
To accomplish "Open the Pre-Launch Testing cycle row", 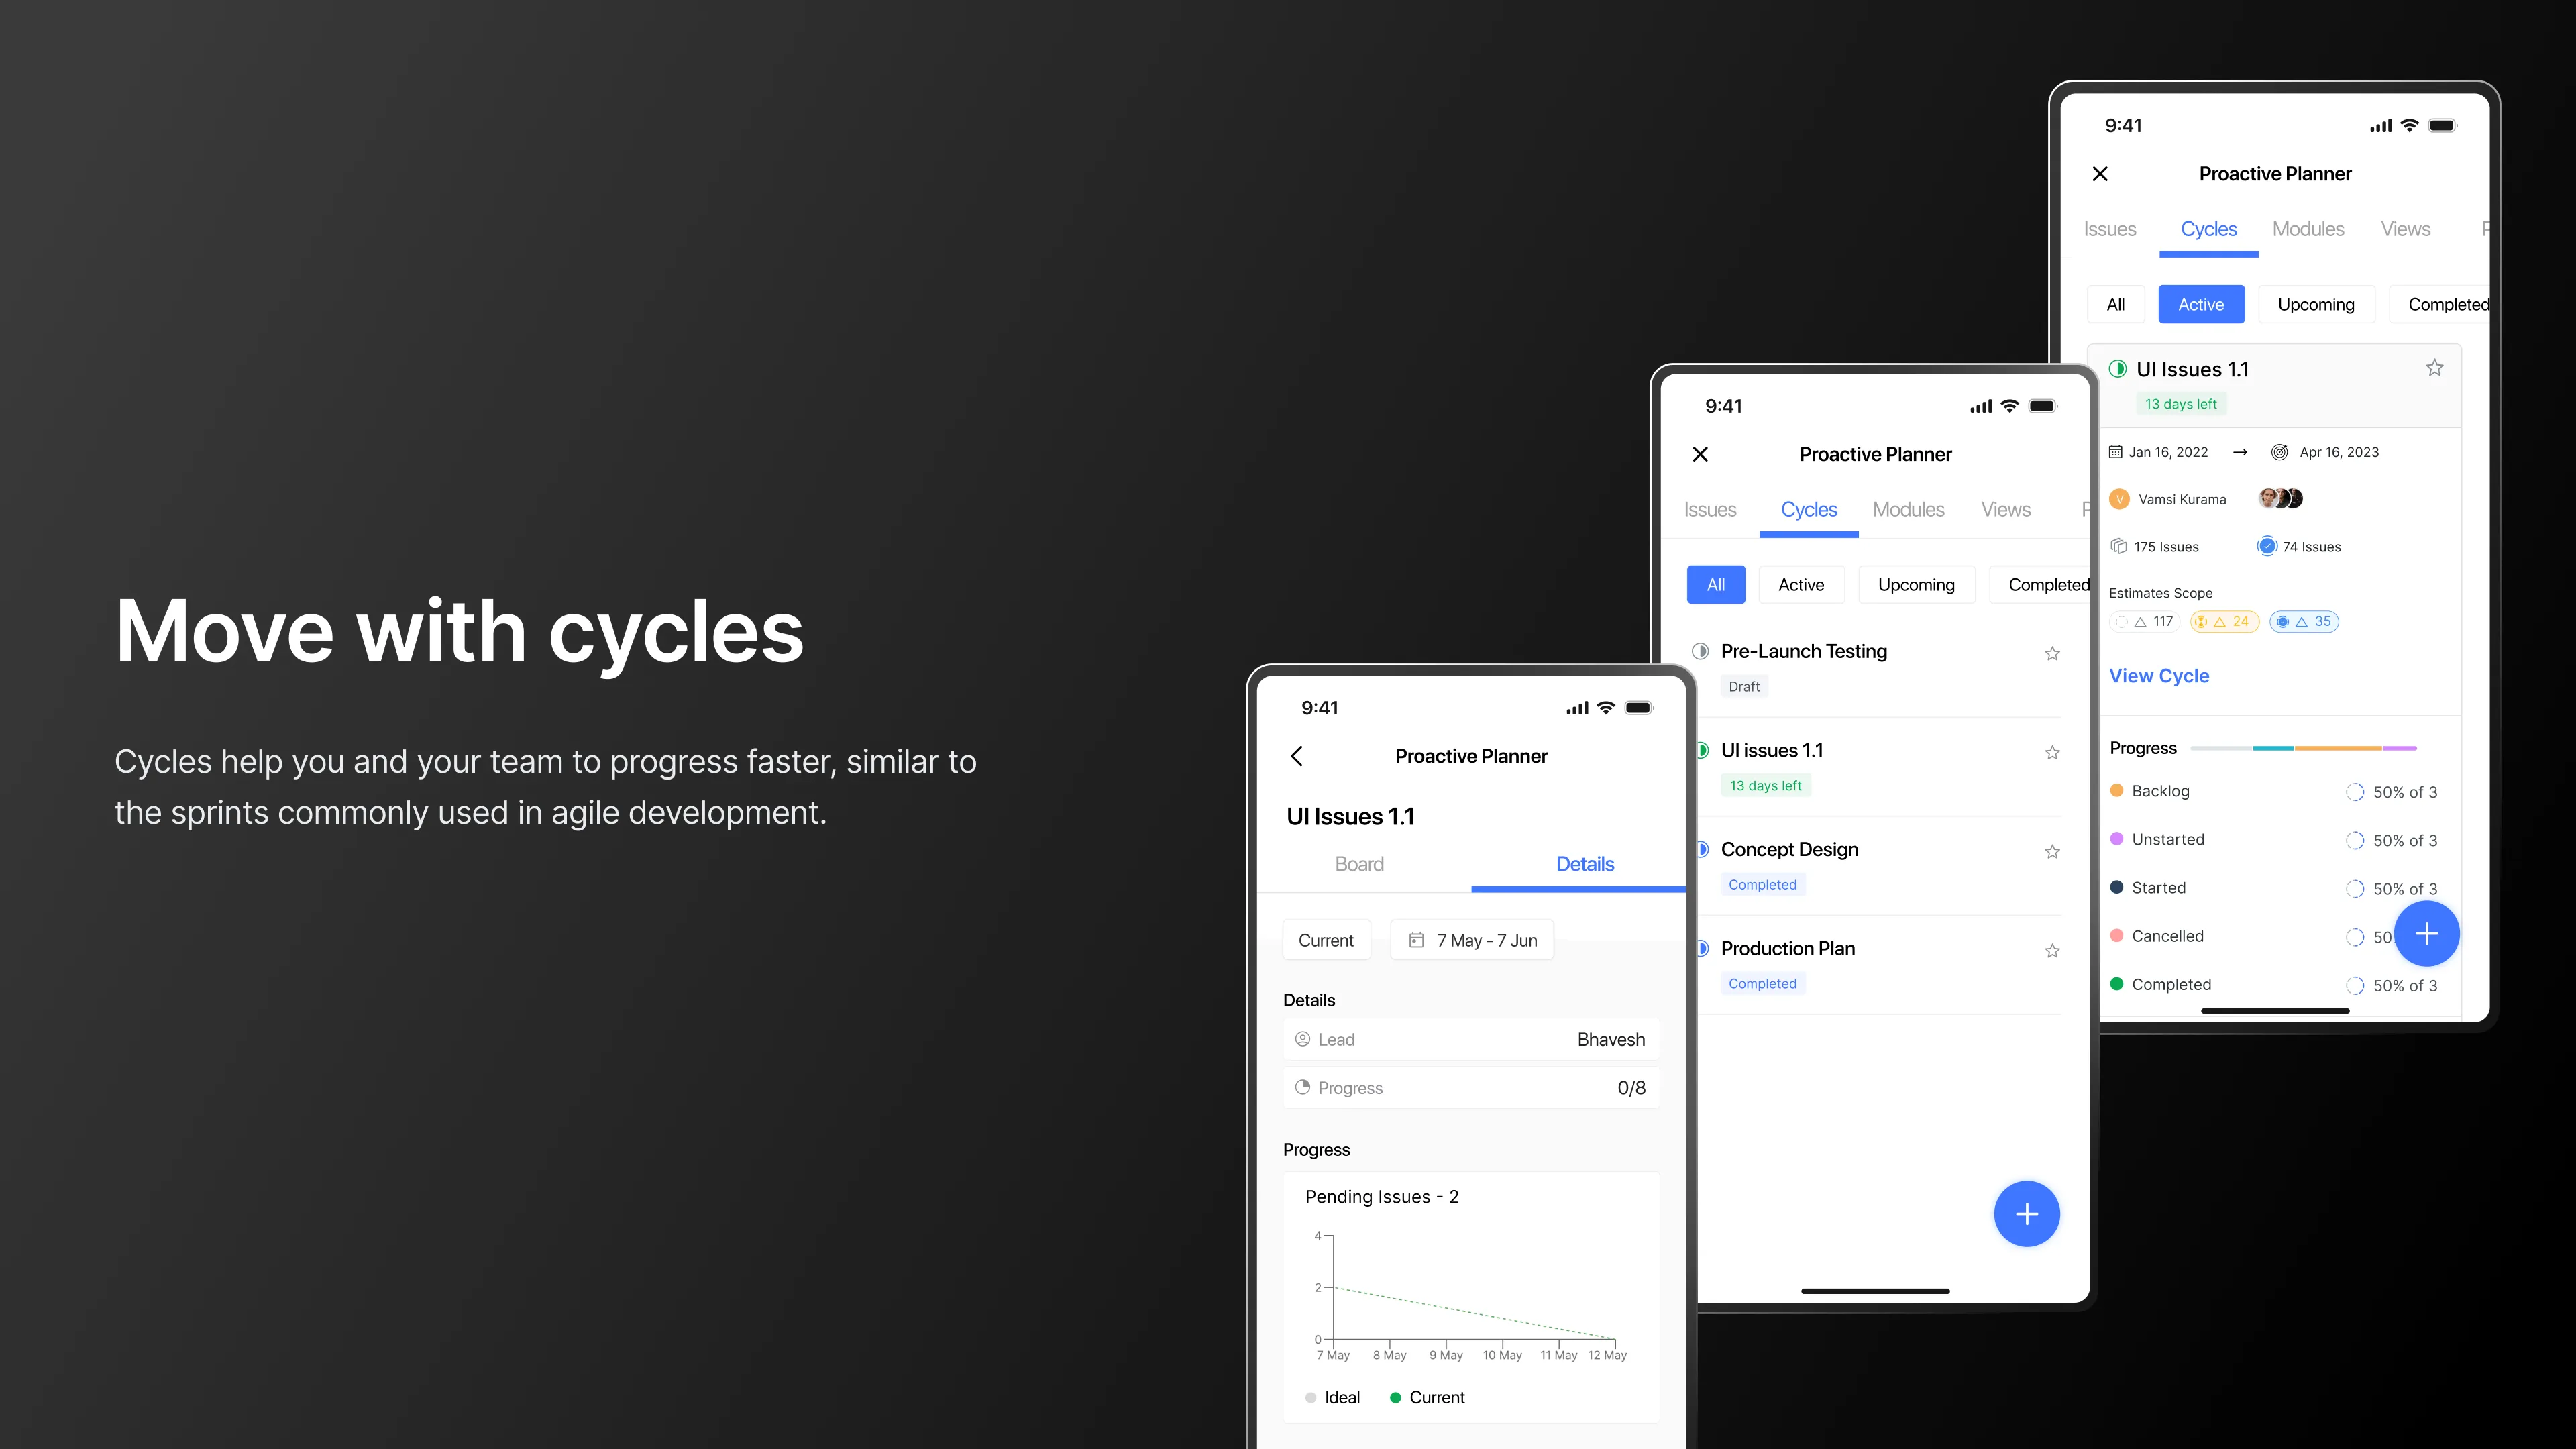I will [1803, 652].
